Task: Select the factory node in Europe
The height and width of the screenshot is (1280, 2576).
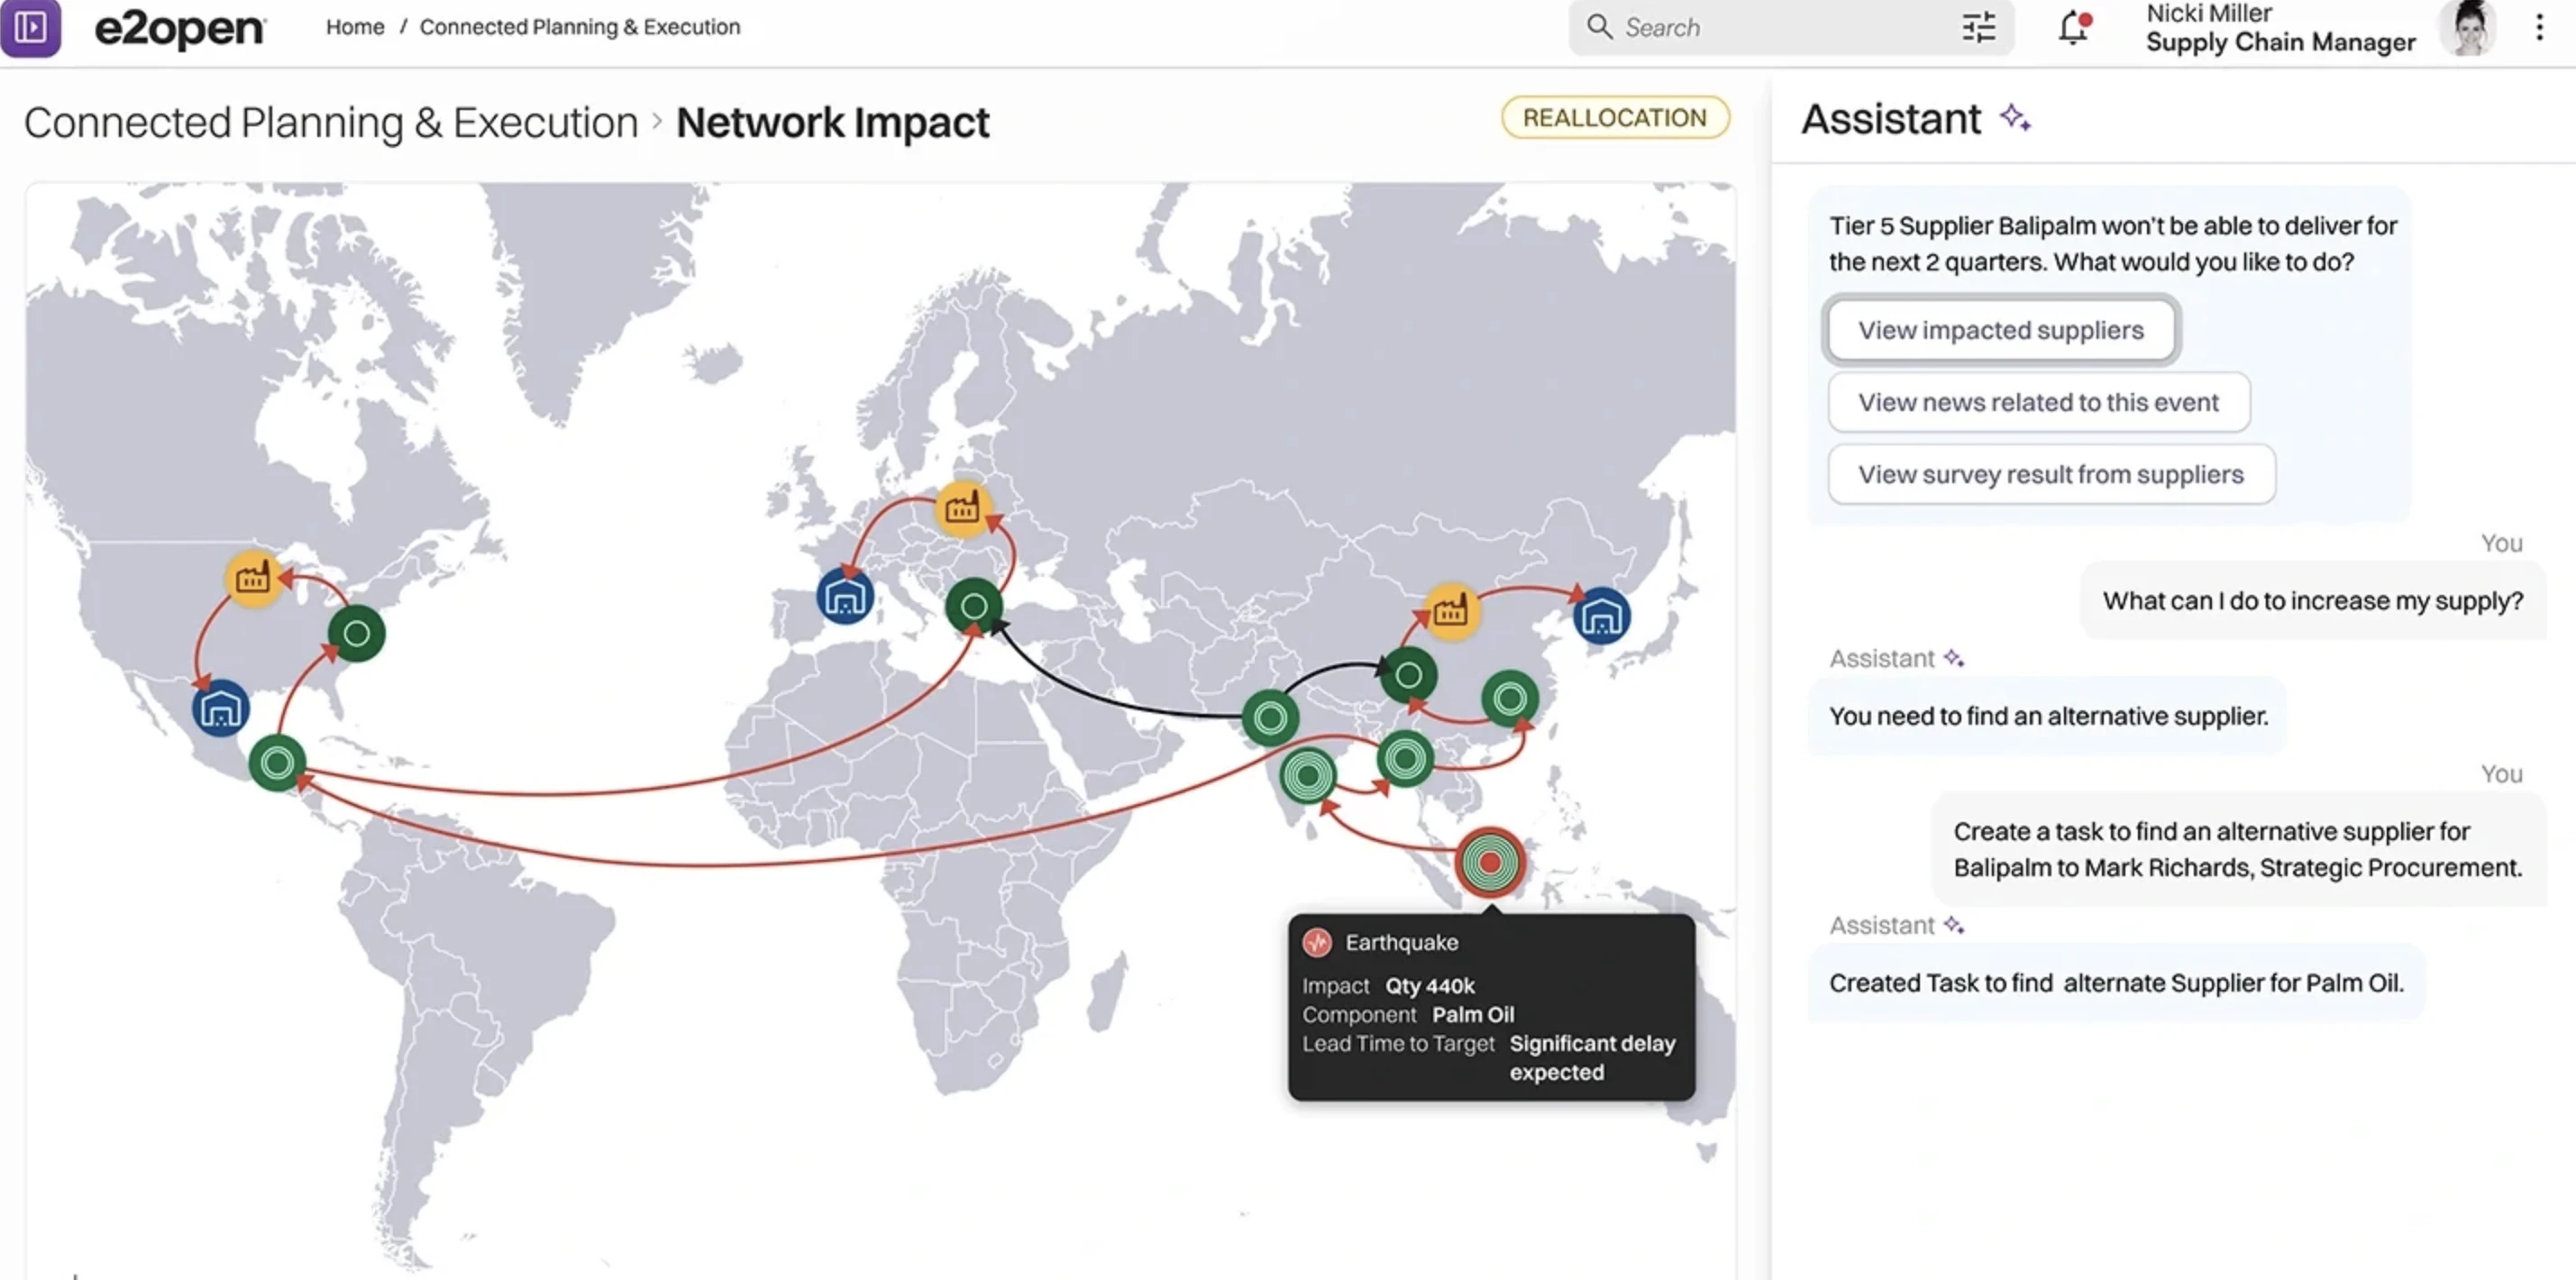Action: (x=962, y=509)
